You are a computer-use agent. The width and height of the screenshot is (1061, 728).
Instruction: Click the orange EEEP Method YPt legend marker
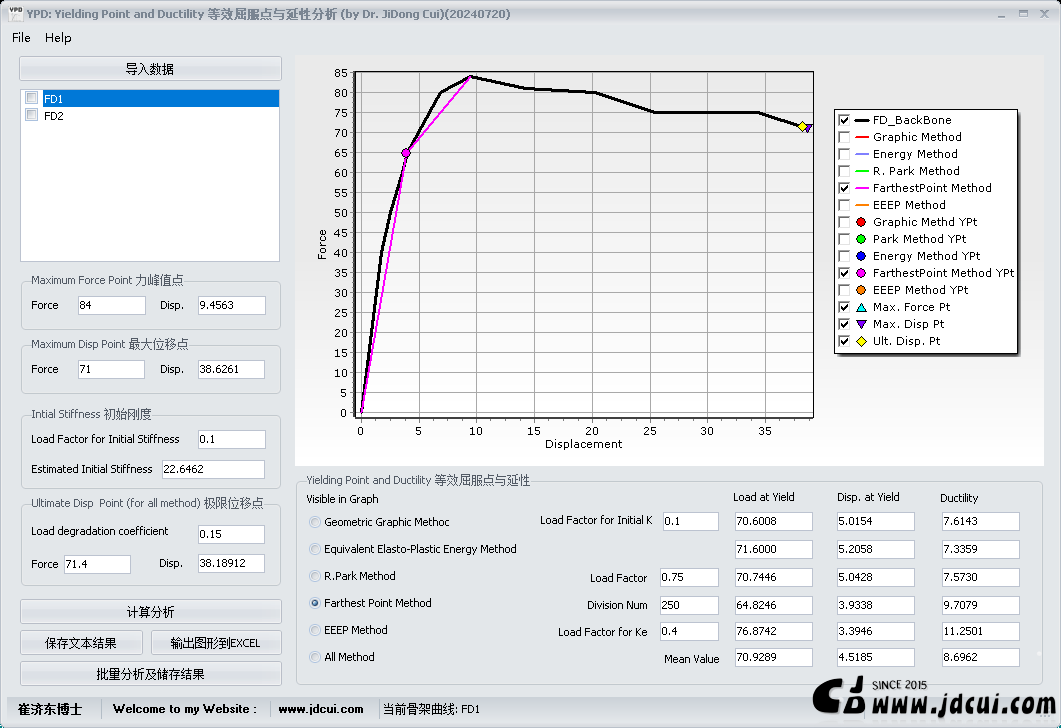pyautogui.click(x=861, y=290)
